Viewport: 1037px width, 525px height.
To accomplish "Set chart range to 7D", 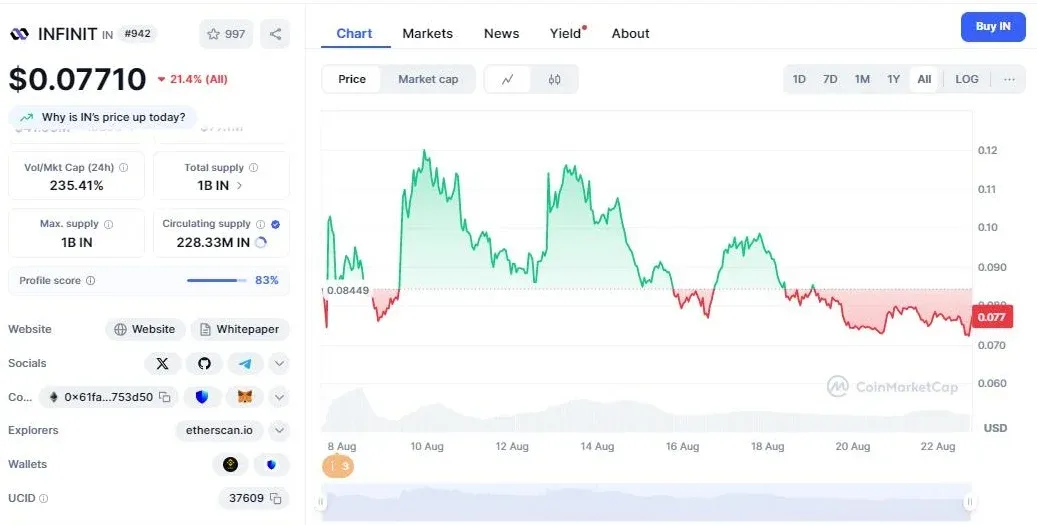I will click(x=830, y=79).
